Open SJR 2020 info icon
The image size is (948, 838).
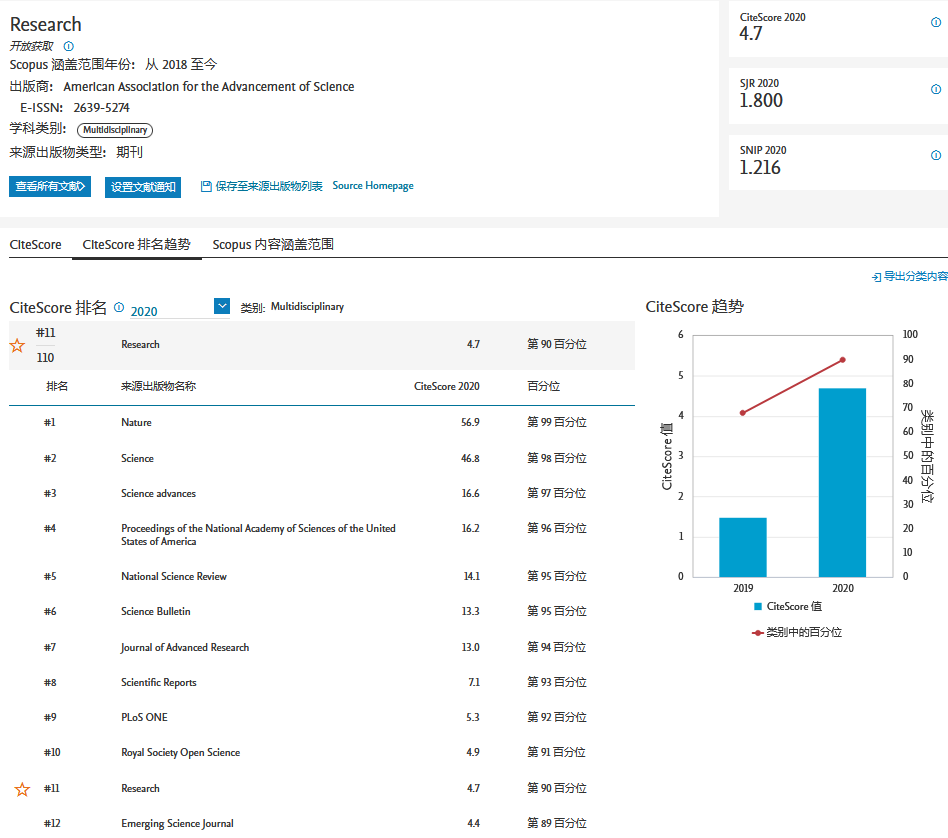point(935,89)
